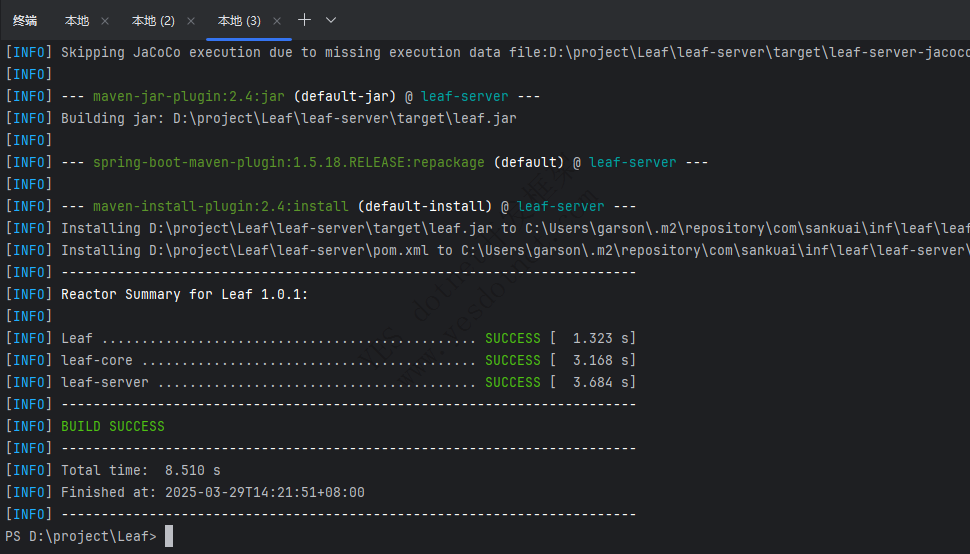Click SUCCESS on the leaf-core row
This screenshot has height=554, width=970.
pyautogui.click(x=513, y=360)
